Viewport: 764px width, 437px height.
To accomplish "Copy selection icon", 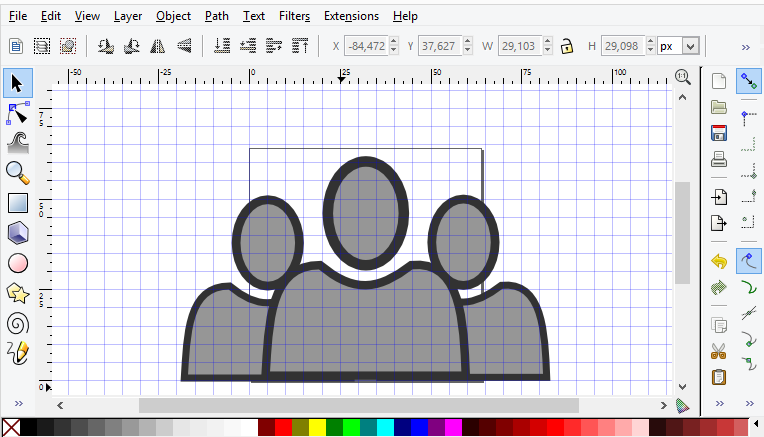I will tap(719, 325).
